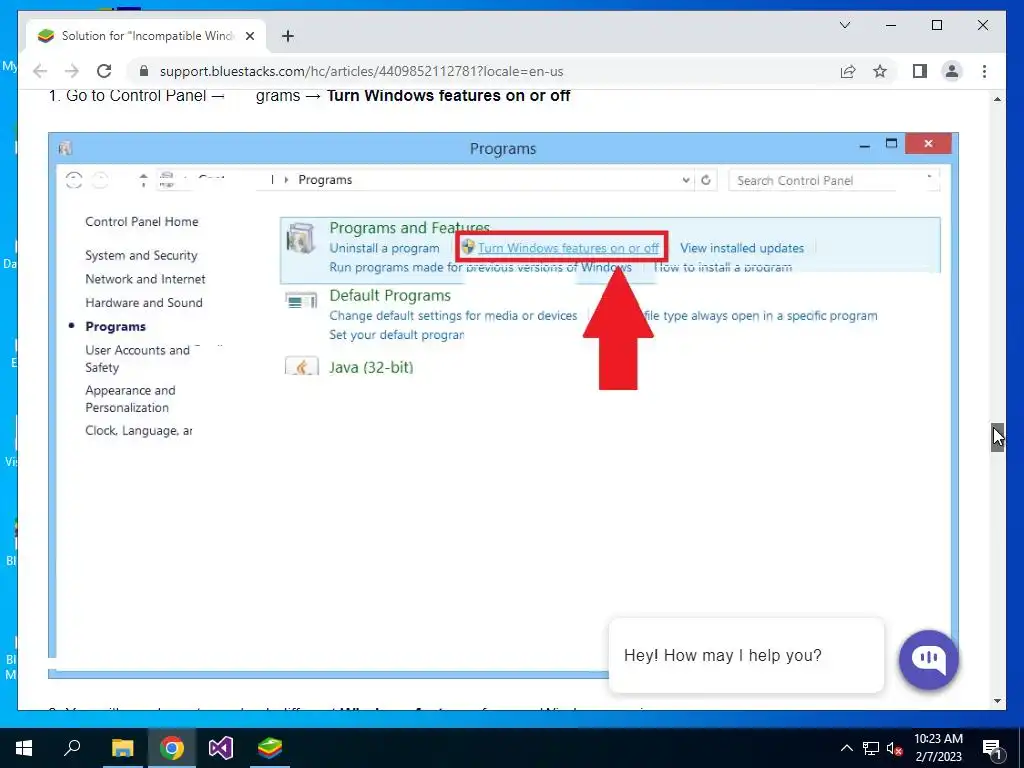This screenshot has width=1024, height=768.
Task: Open File Explorer from the taskbar
Action: click(122, 748)
